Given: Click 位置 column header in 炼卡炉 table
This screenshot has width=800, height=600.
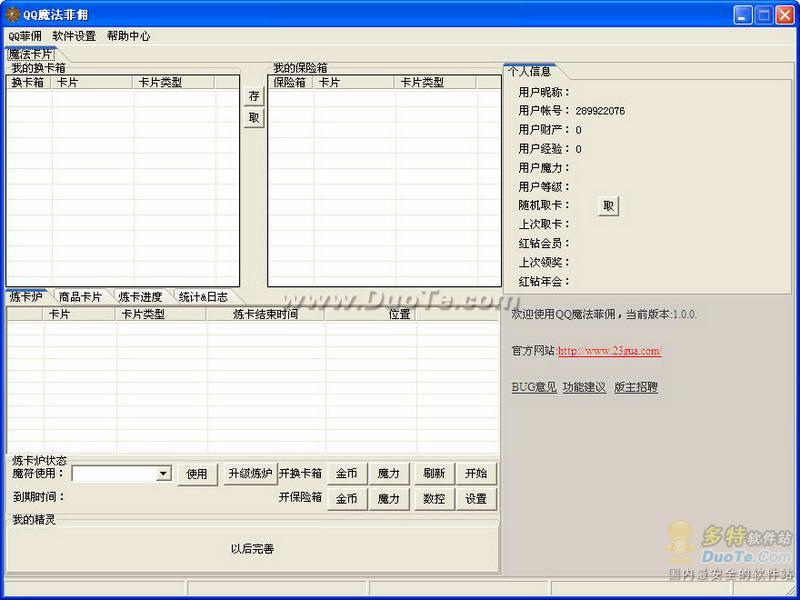Looking at the screenshot, I should (371, 314).
